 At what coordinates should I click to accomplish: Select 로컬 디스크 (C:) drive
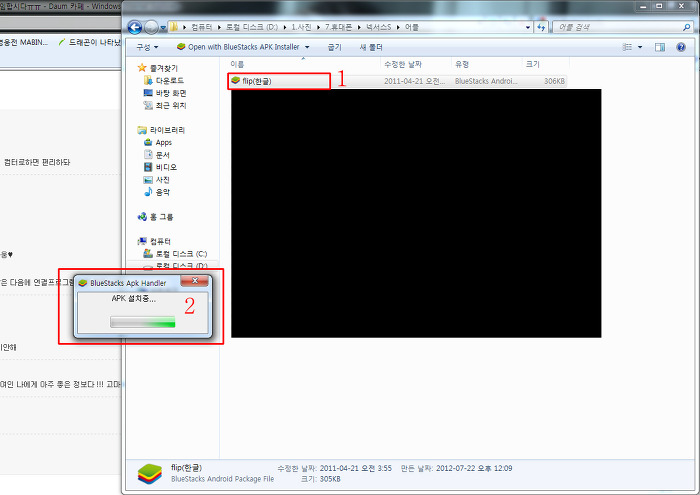(181, 254)
